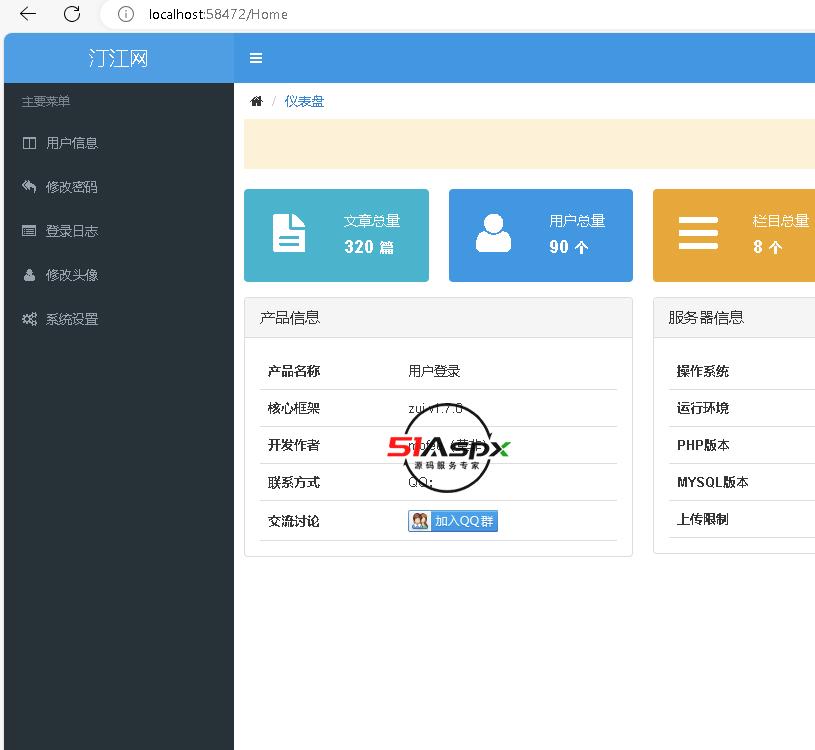
Task: Click the 主要菜单 sidebar heading
Action: tap(46, 101)
